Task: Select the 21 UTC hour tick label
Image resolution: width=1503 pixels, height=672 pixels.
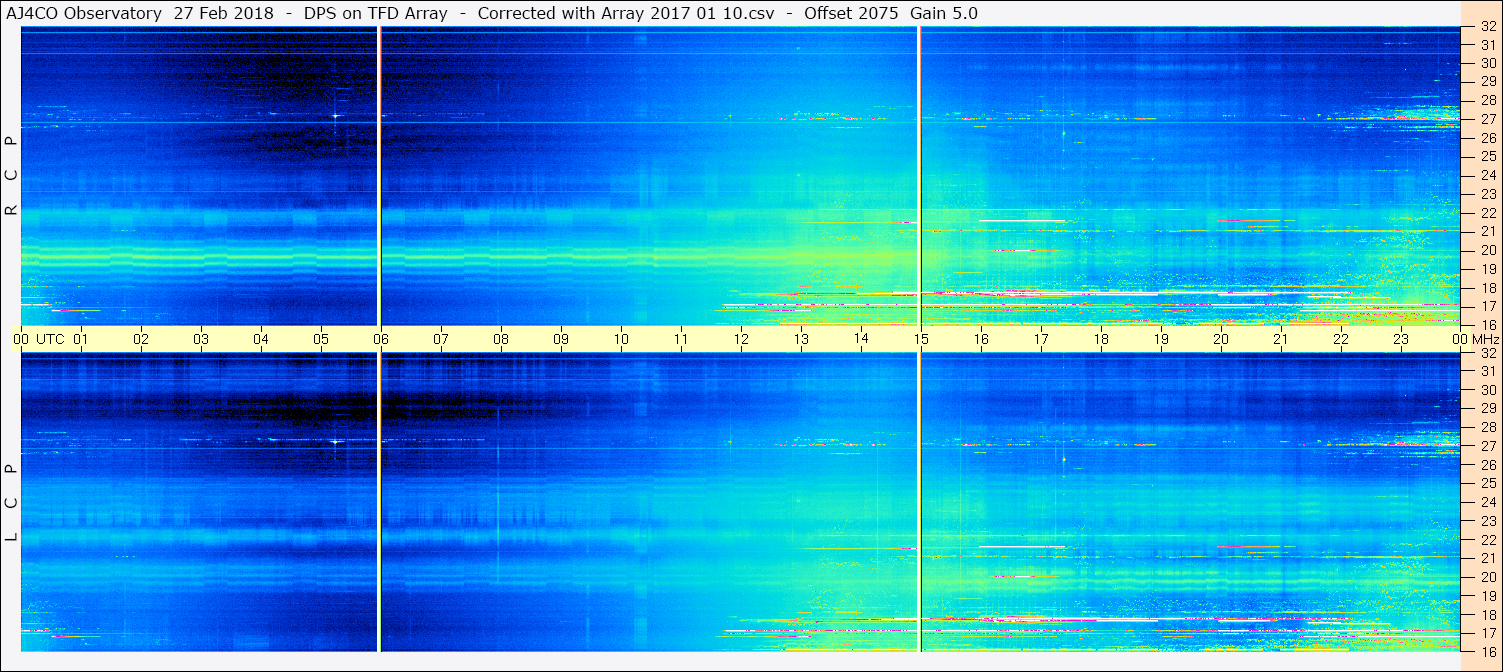Action: coord(1281,339)
